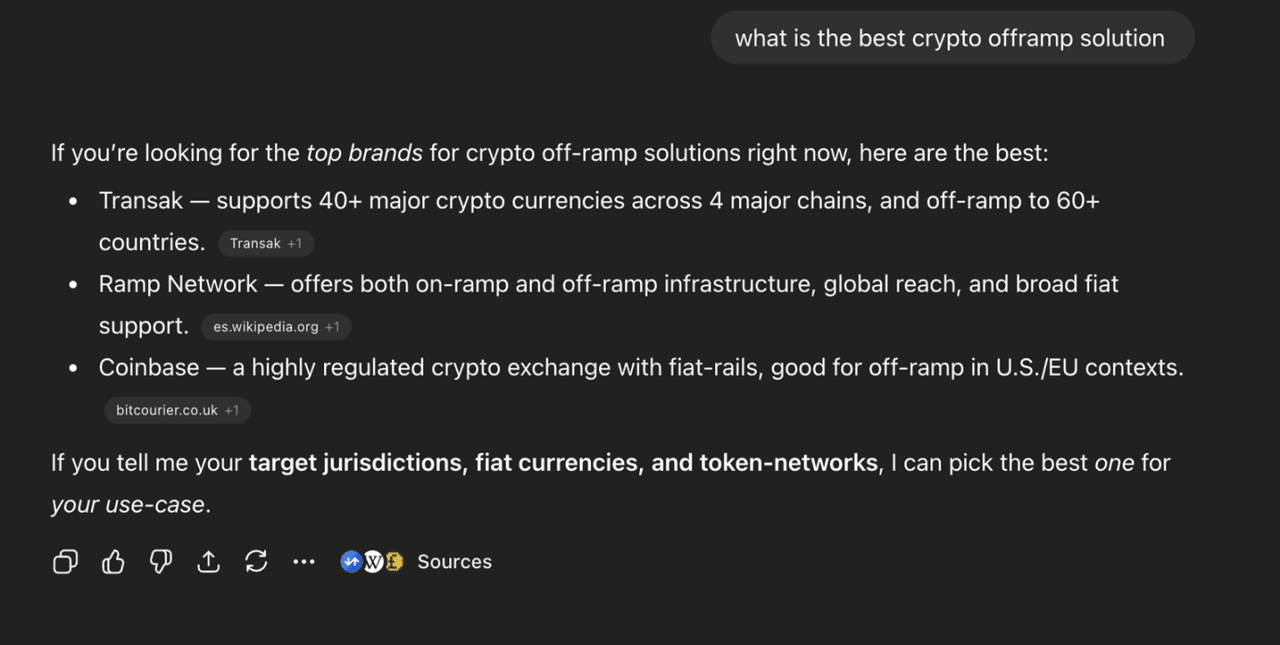
Task: Click the yellow pound-sign favicon near Sources
Action: (393, 562)
